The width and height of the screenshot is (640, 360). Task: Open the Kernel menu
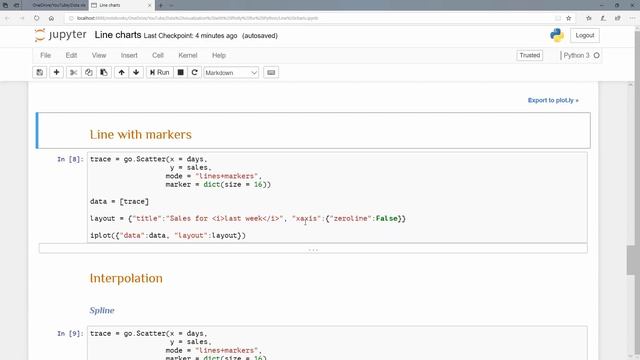tap(188, 56)
